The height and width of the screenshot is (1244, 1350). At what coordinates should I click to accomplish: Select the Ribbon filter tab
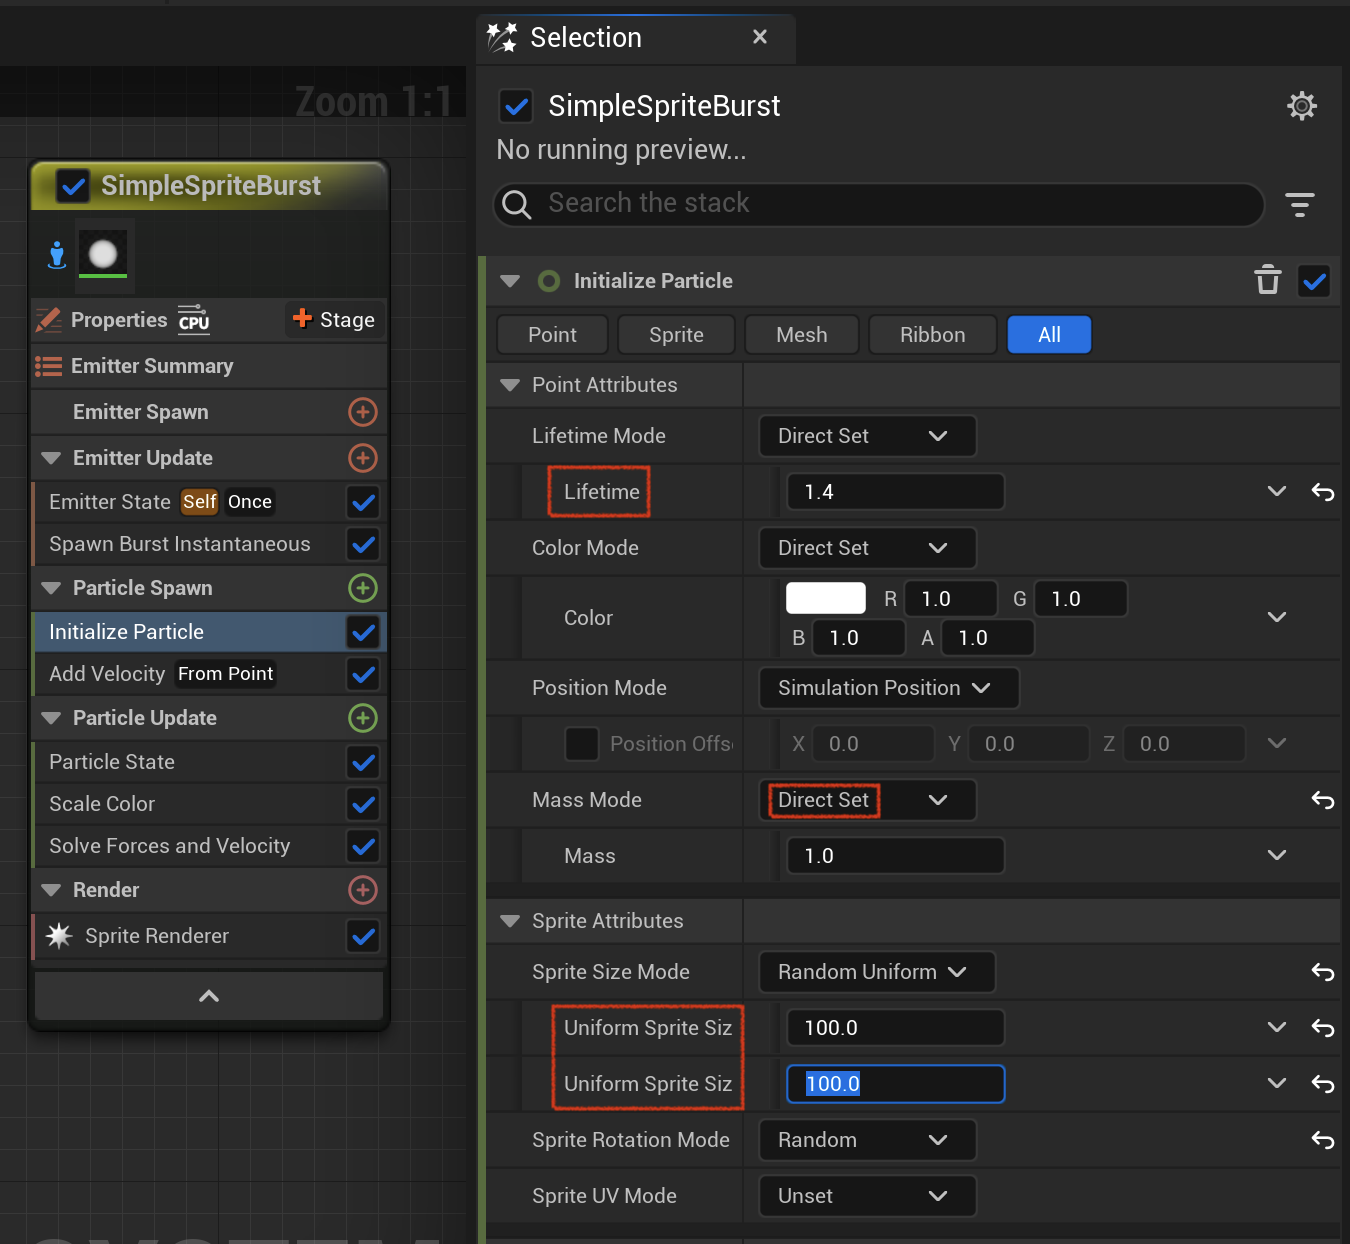[x=932, y=334]
